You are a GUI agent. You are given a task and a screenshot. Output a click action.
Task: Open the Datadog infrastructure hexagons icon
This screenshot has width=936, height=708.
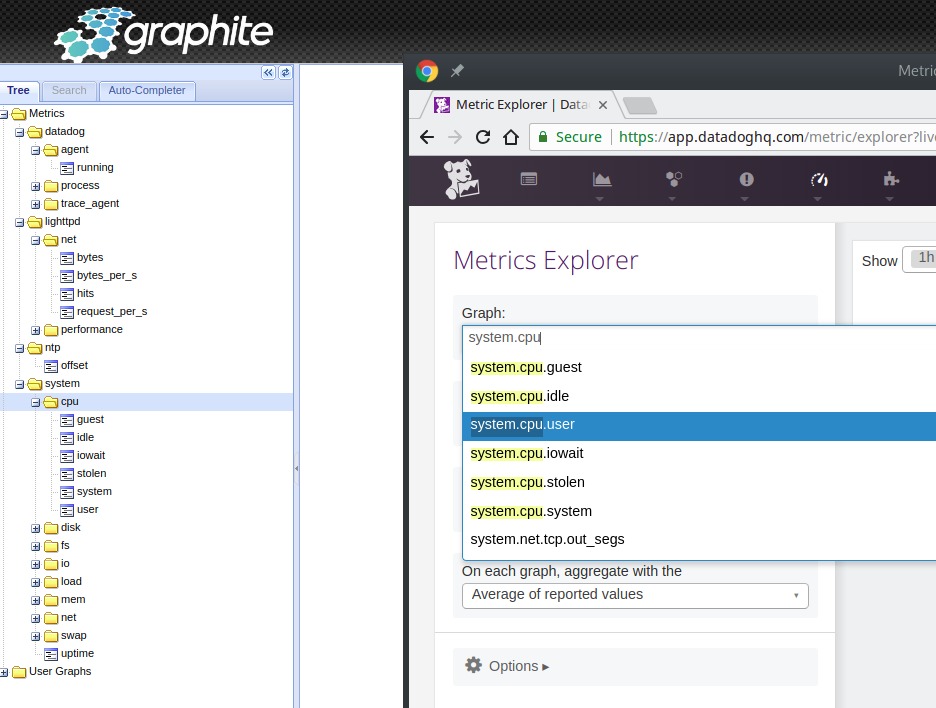674,179
